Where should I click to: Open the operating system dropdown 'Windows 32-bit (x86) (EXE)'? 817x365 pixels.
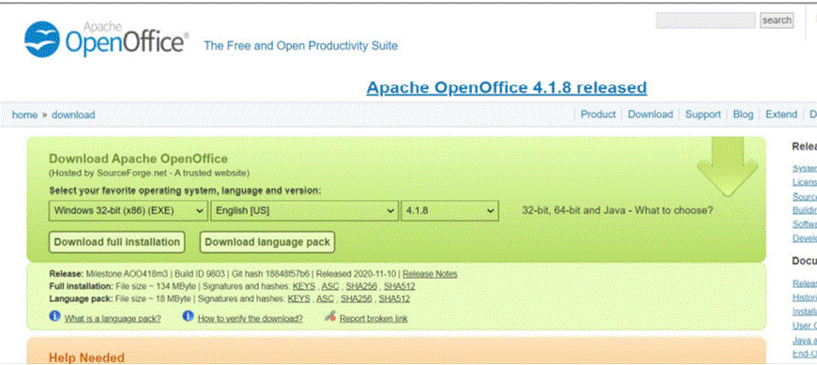click(128, 211)
